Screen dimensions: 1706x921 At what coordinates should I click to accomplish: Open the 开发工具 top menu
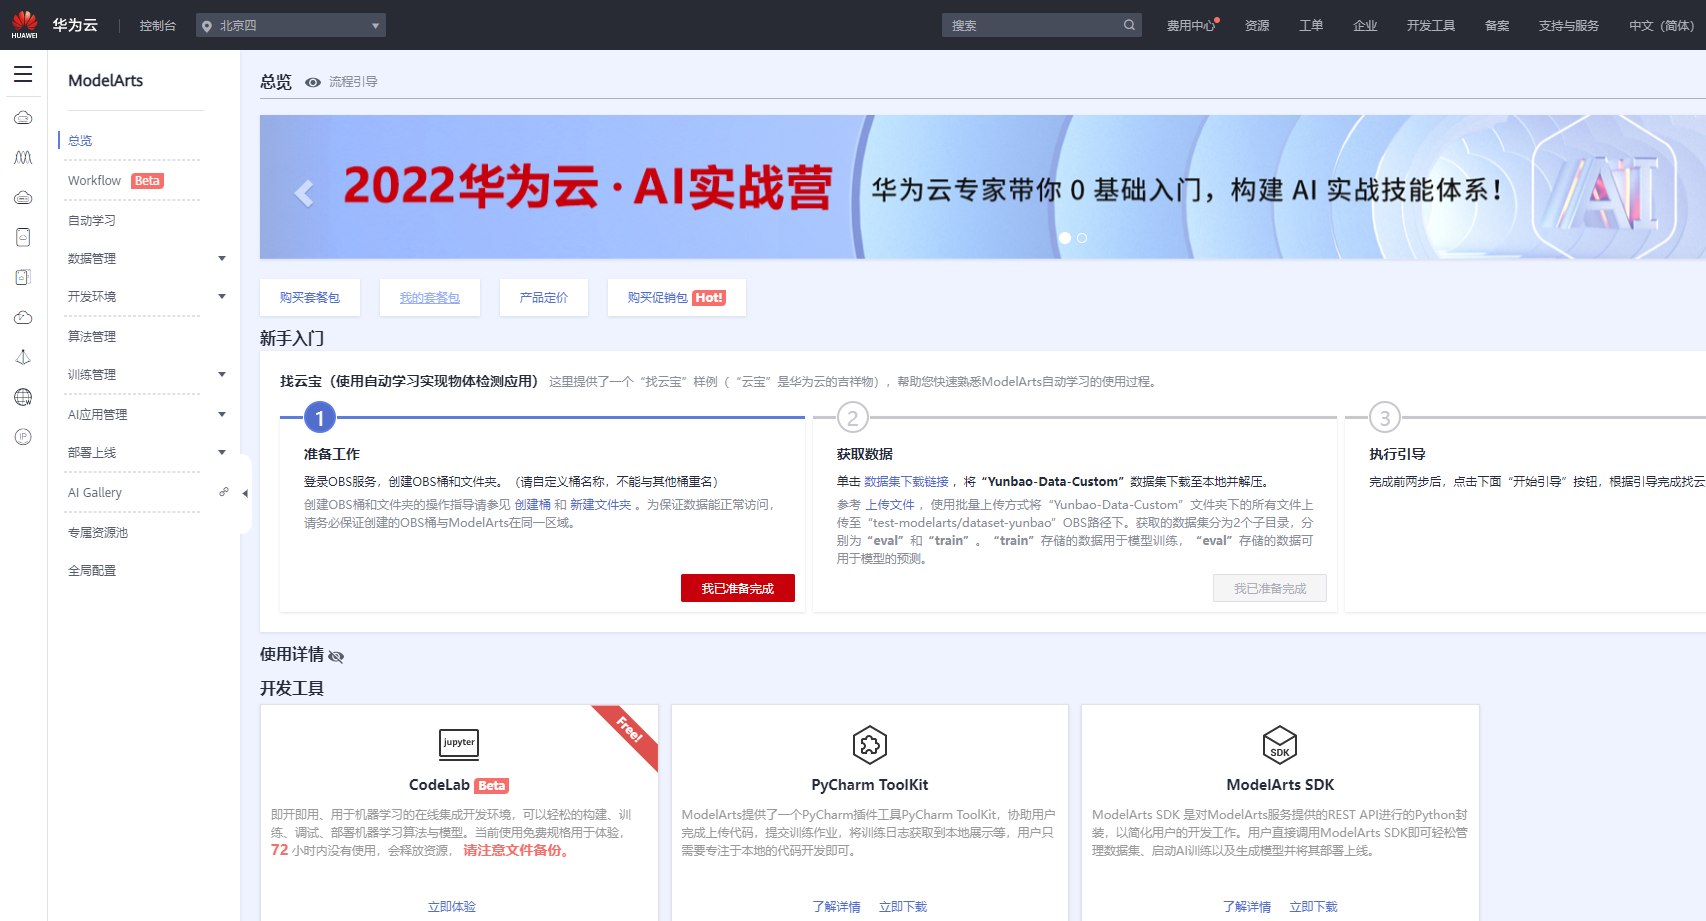coord(1431,26)
